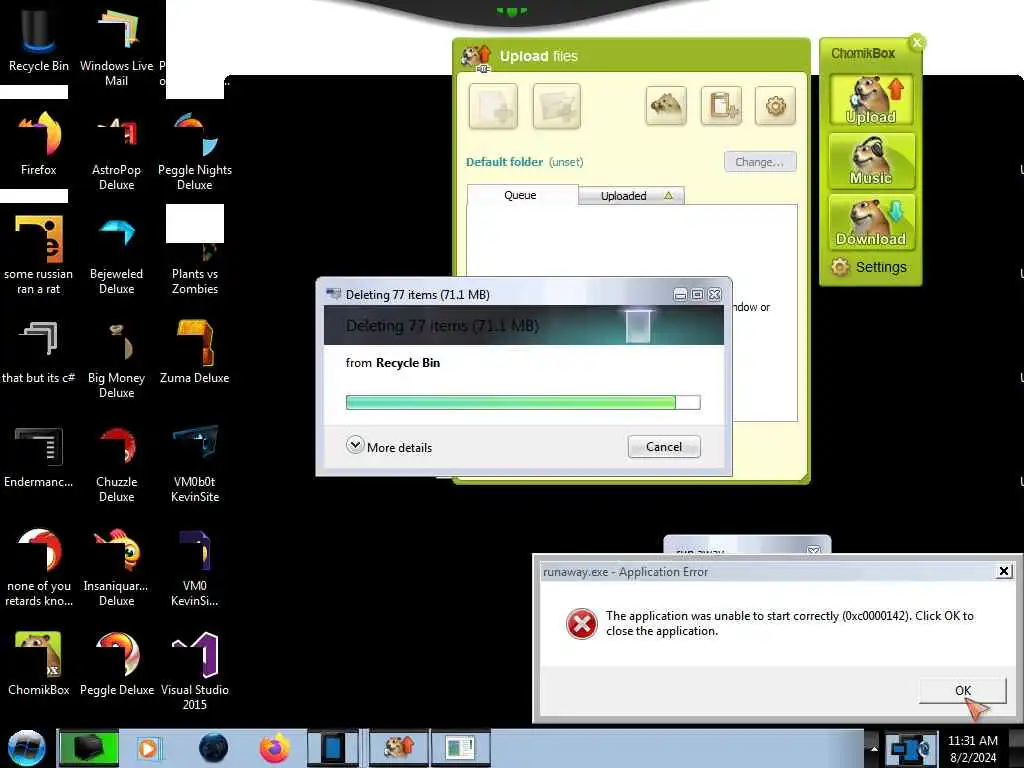Click the ChomikBox upload taskbar button
1024x768 pixels.
point(398,748)
